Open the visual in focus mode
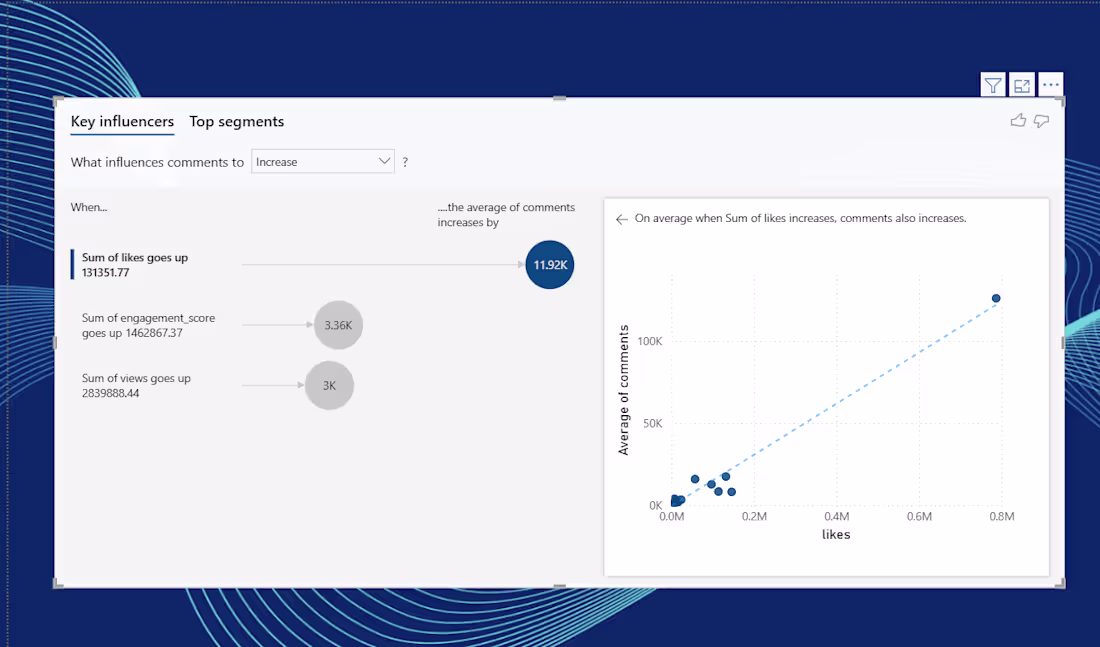Image resolution: width=1100 pixels, height=647 pixels. 1021,85
